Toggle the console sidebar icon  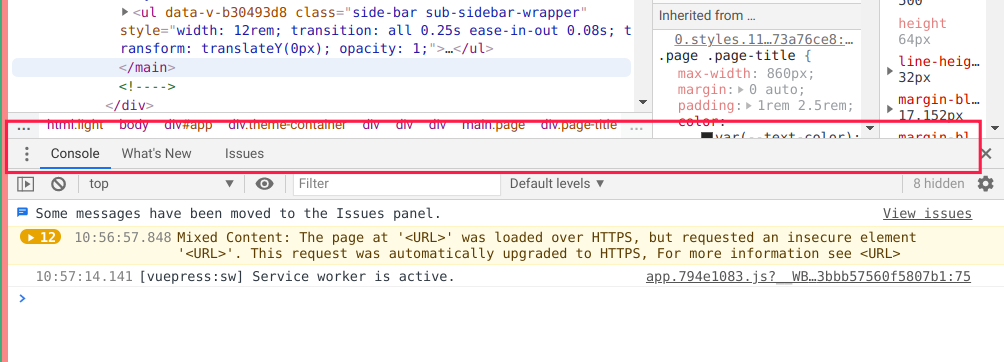click(25, 184)
